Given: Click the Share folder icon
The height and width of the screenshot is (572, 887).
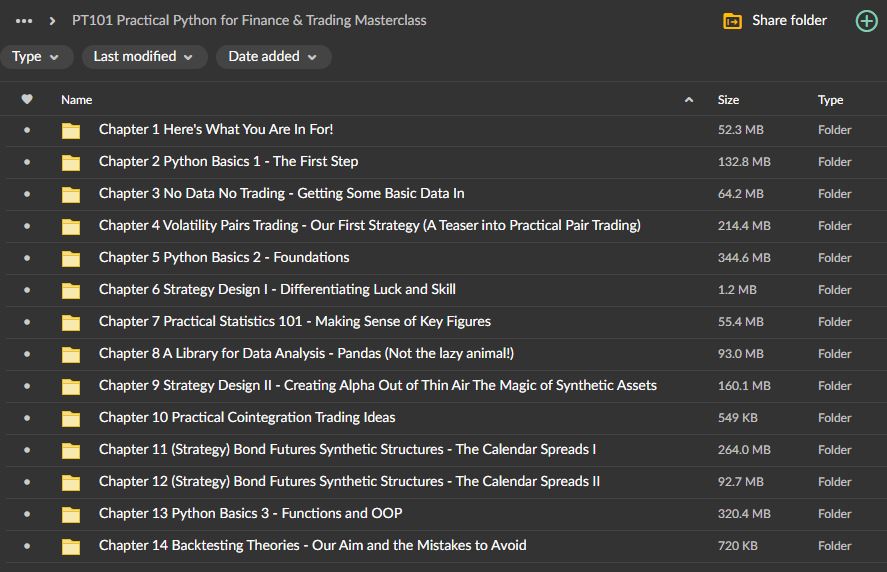Looking at the screenshot, I should tap(733, 21).
